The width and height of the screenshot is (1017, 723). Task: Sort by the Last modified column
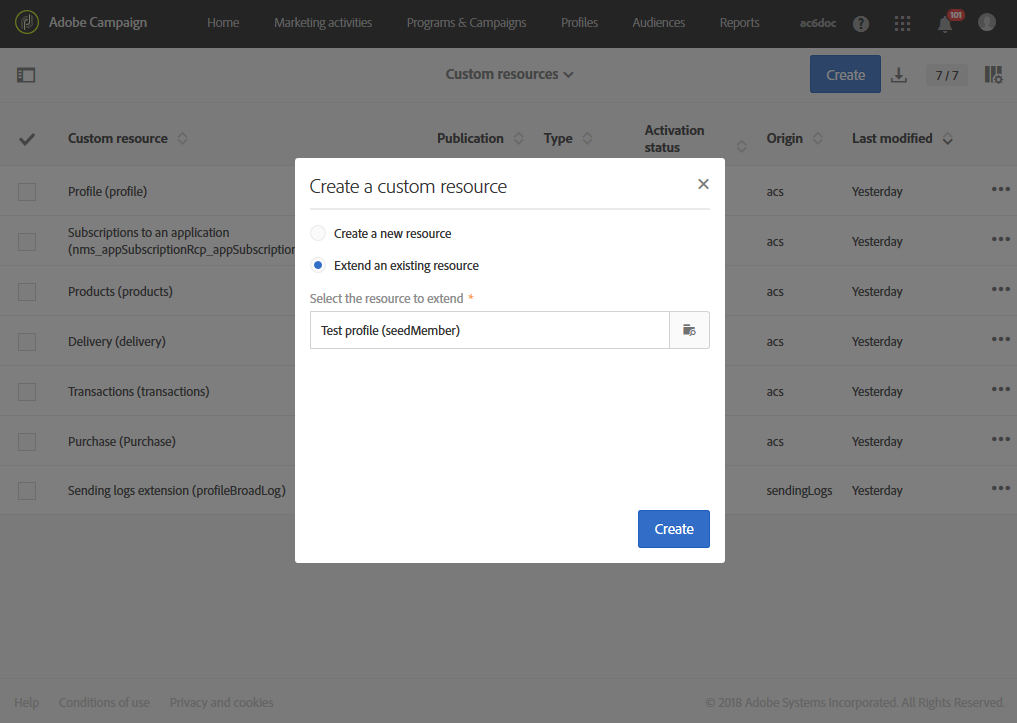pyautogui.click(x=892, y=139)
